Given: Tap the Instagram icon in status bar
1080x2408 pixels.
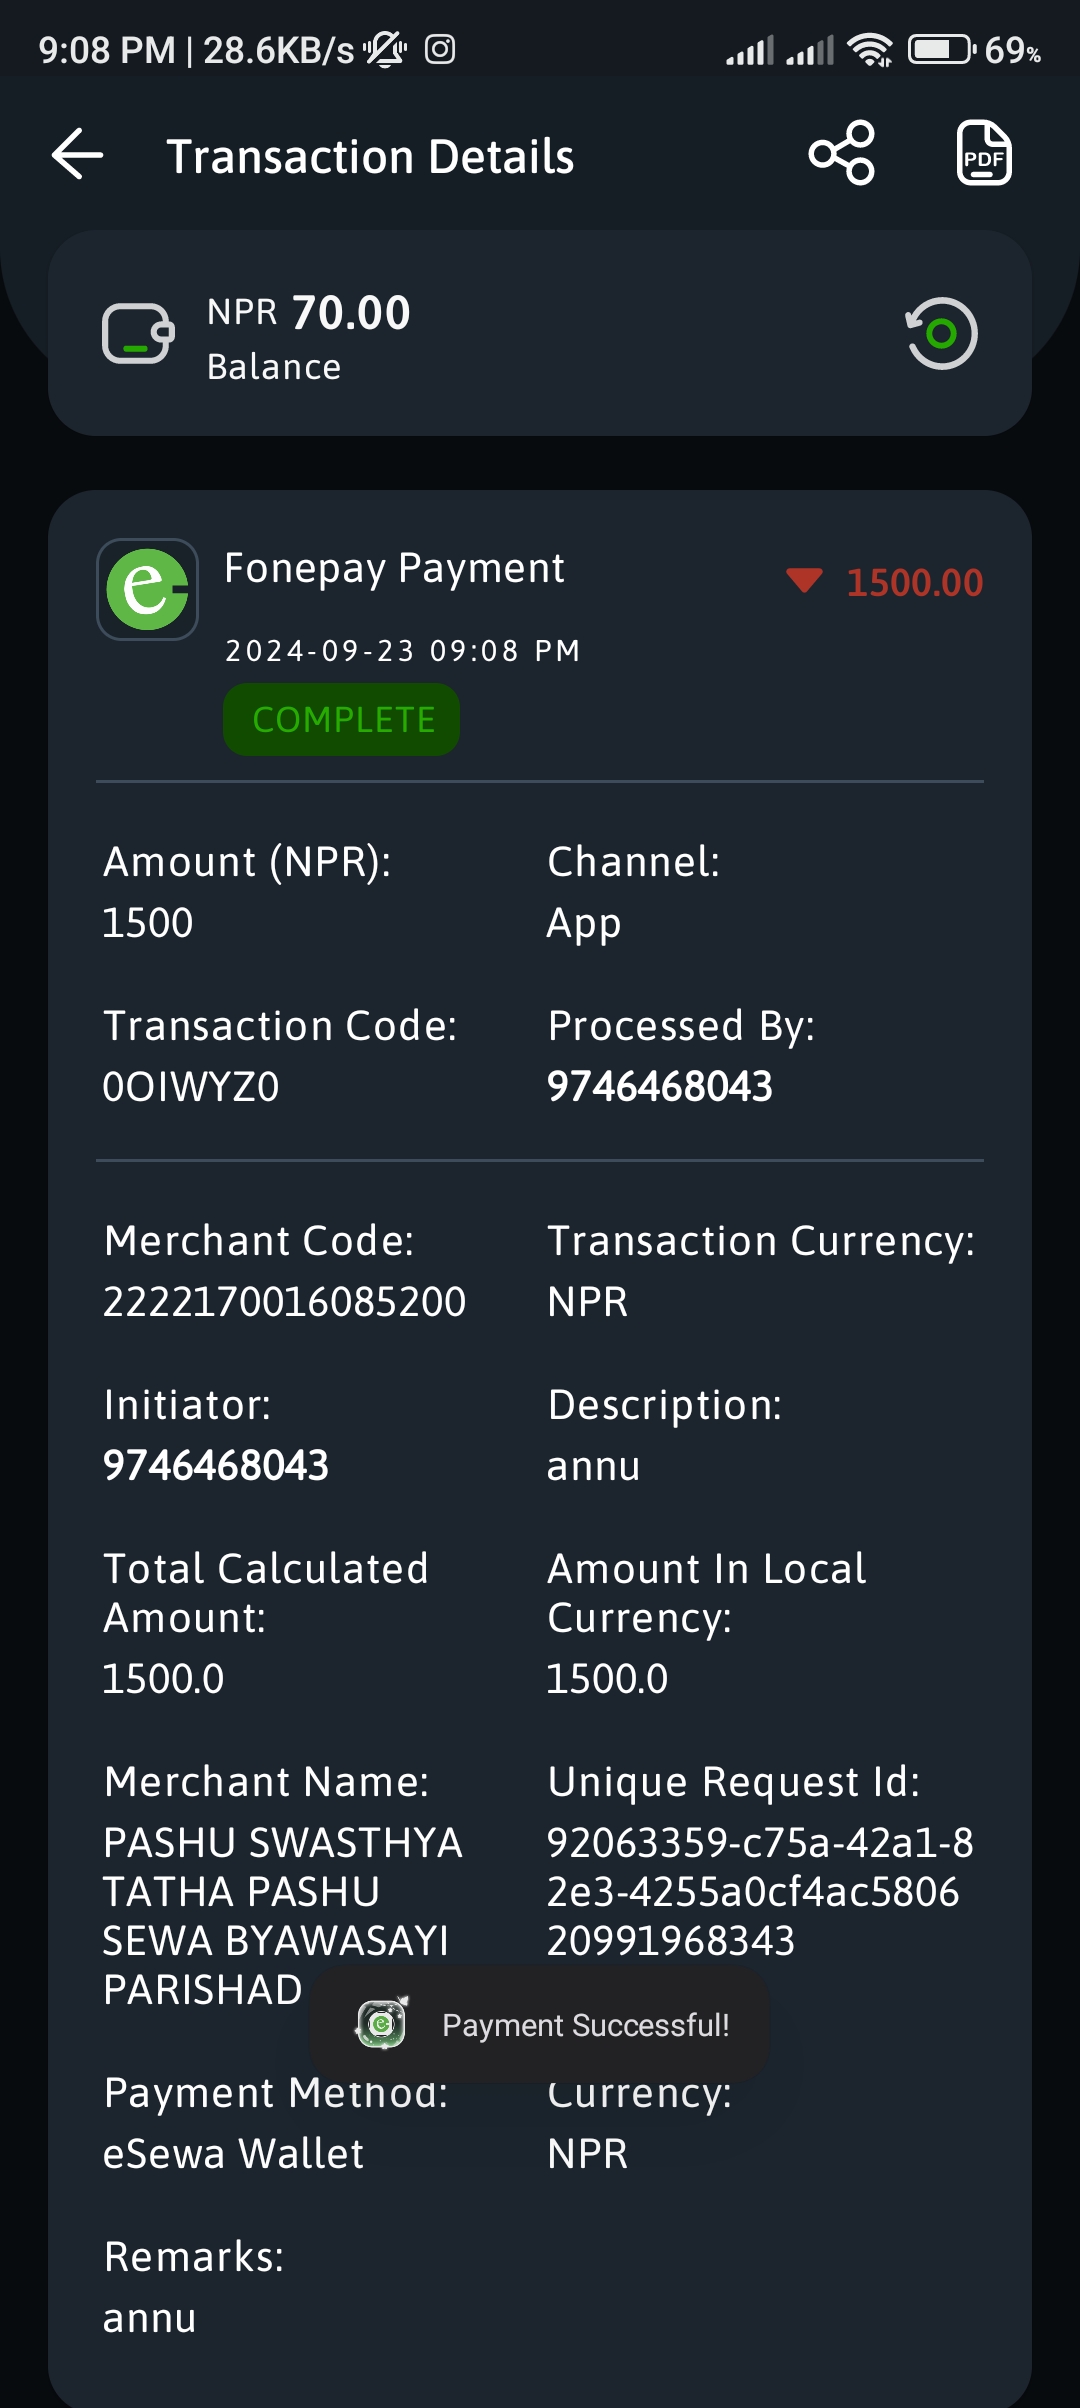Looking at the screenshot, I should 440,49.
